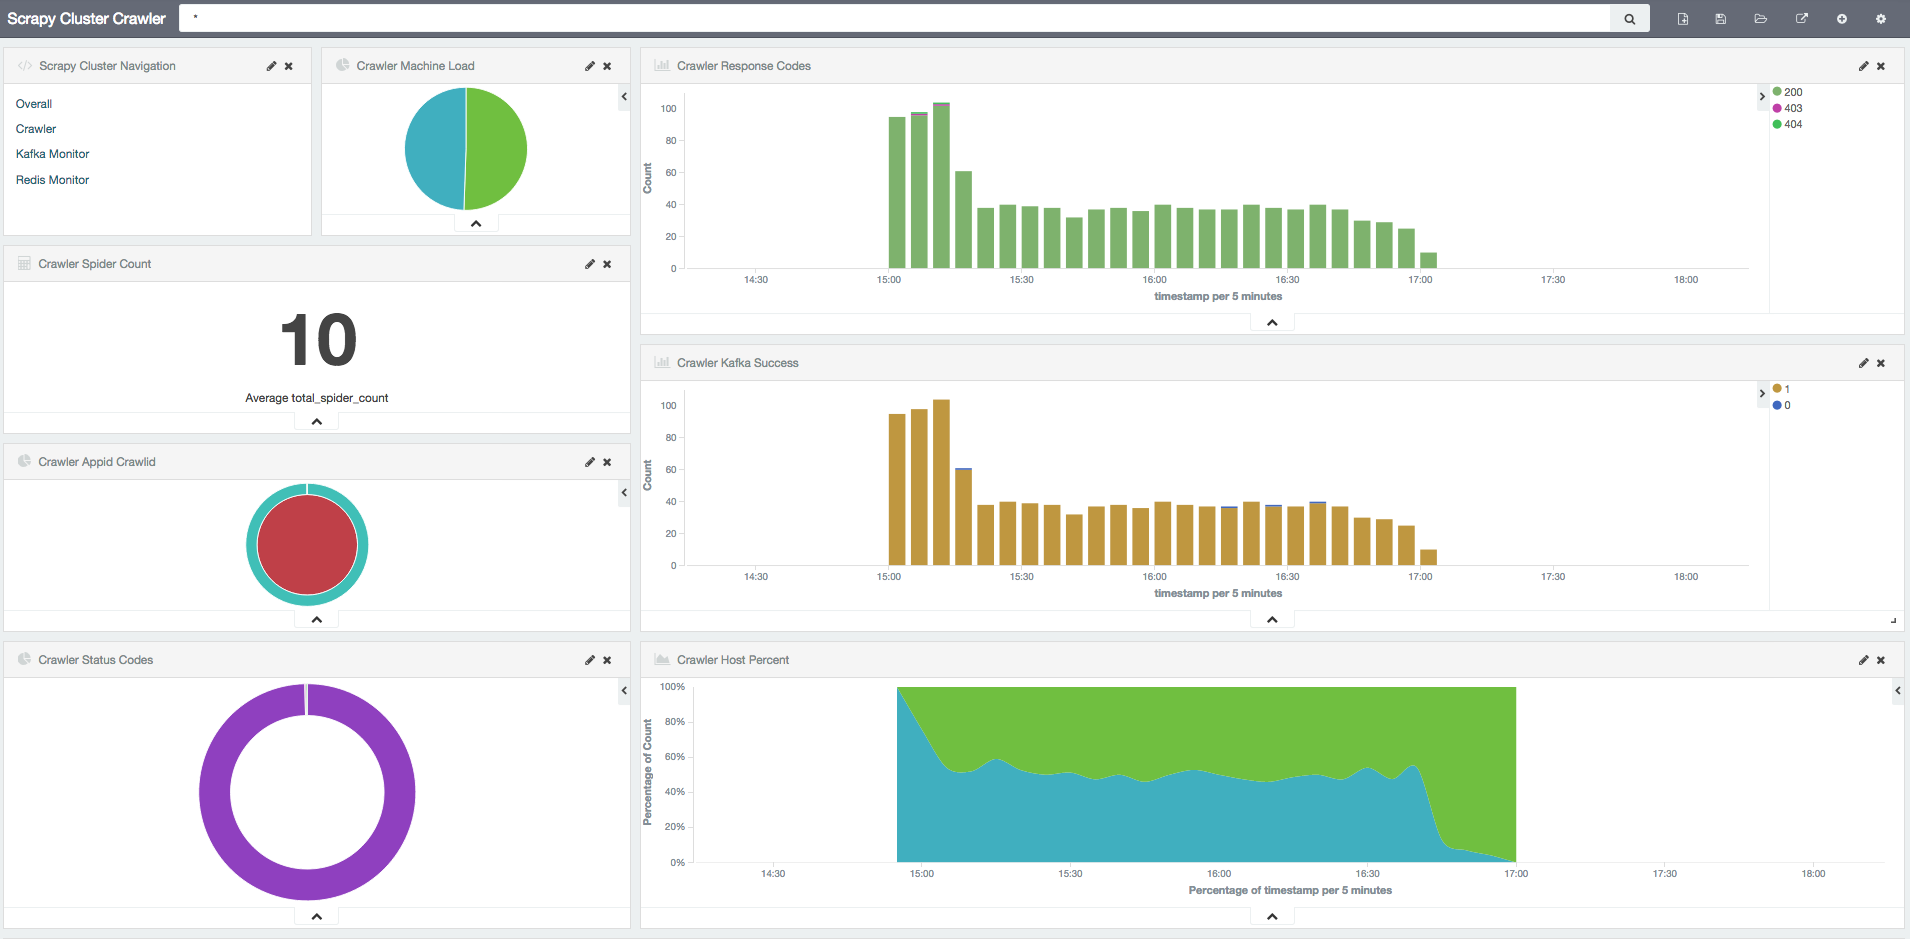
Task: Share the dashboard with the export icon
Action: coord(1802,19)
